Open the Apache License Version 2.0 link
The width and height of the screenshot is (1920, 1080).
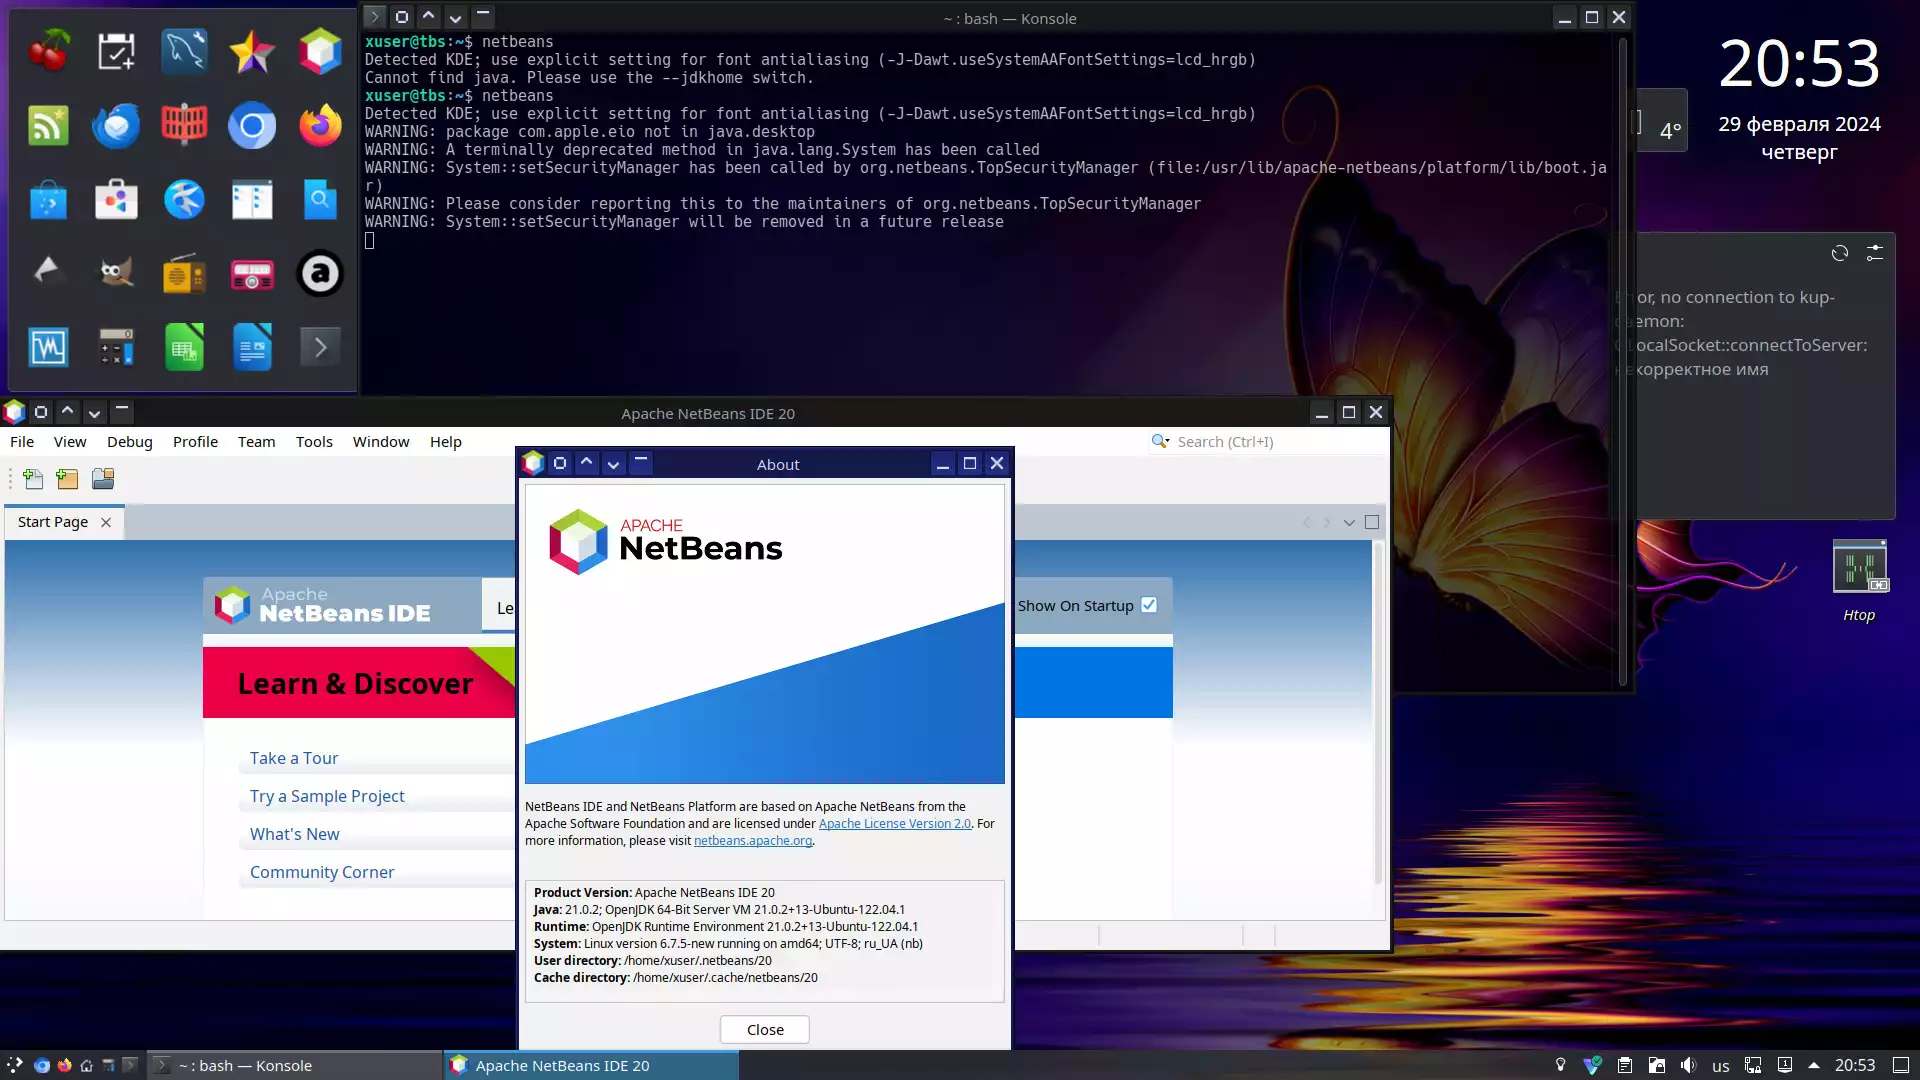click(x=895, y=824)
